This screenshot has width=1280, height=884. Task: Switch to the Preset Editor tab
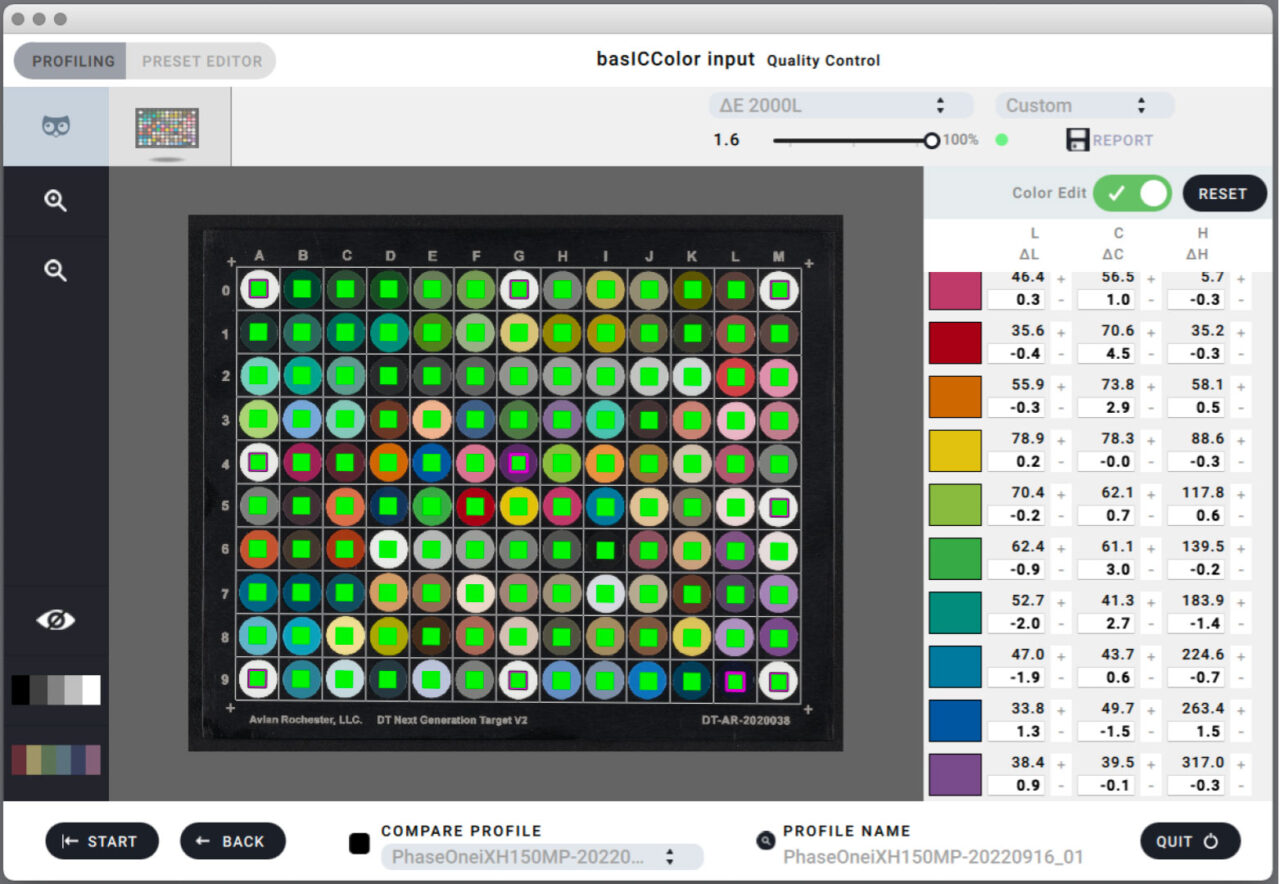pos(201,61)
